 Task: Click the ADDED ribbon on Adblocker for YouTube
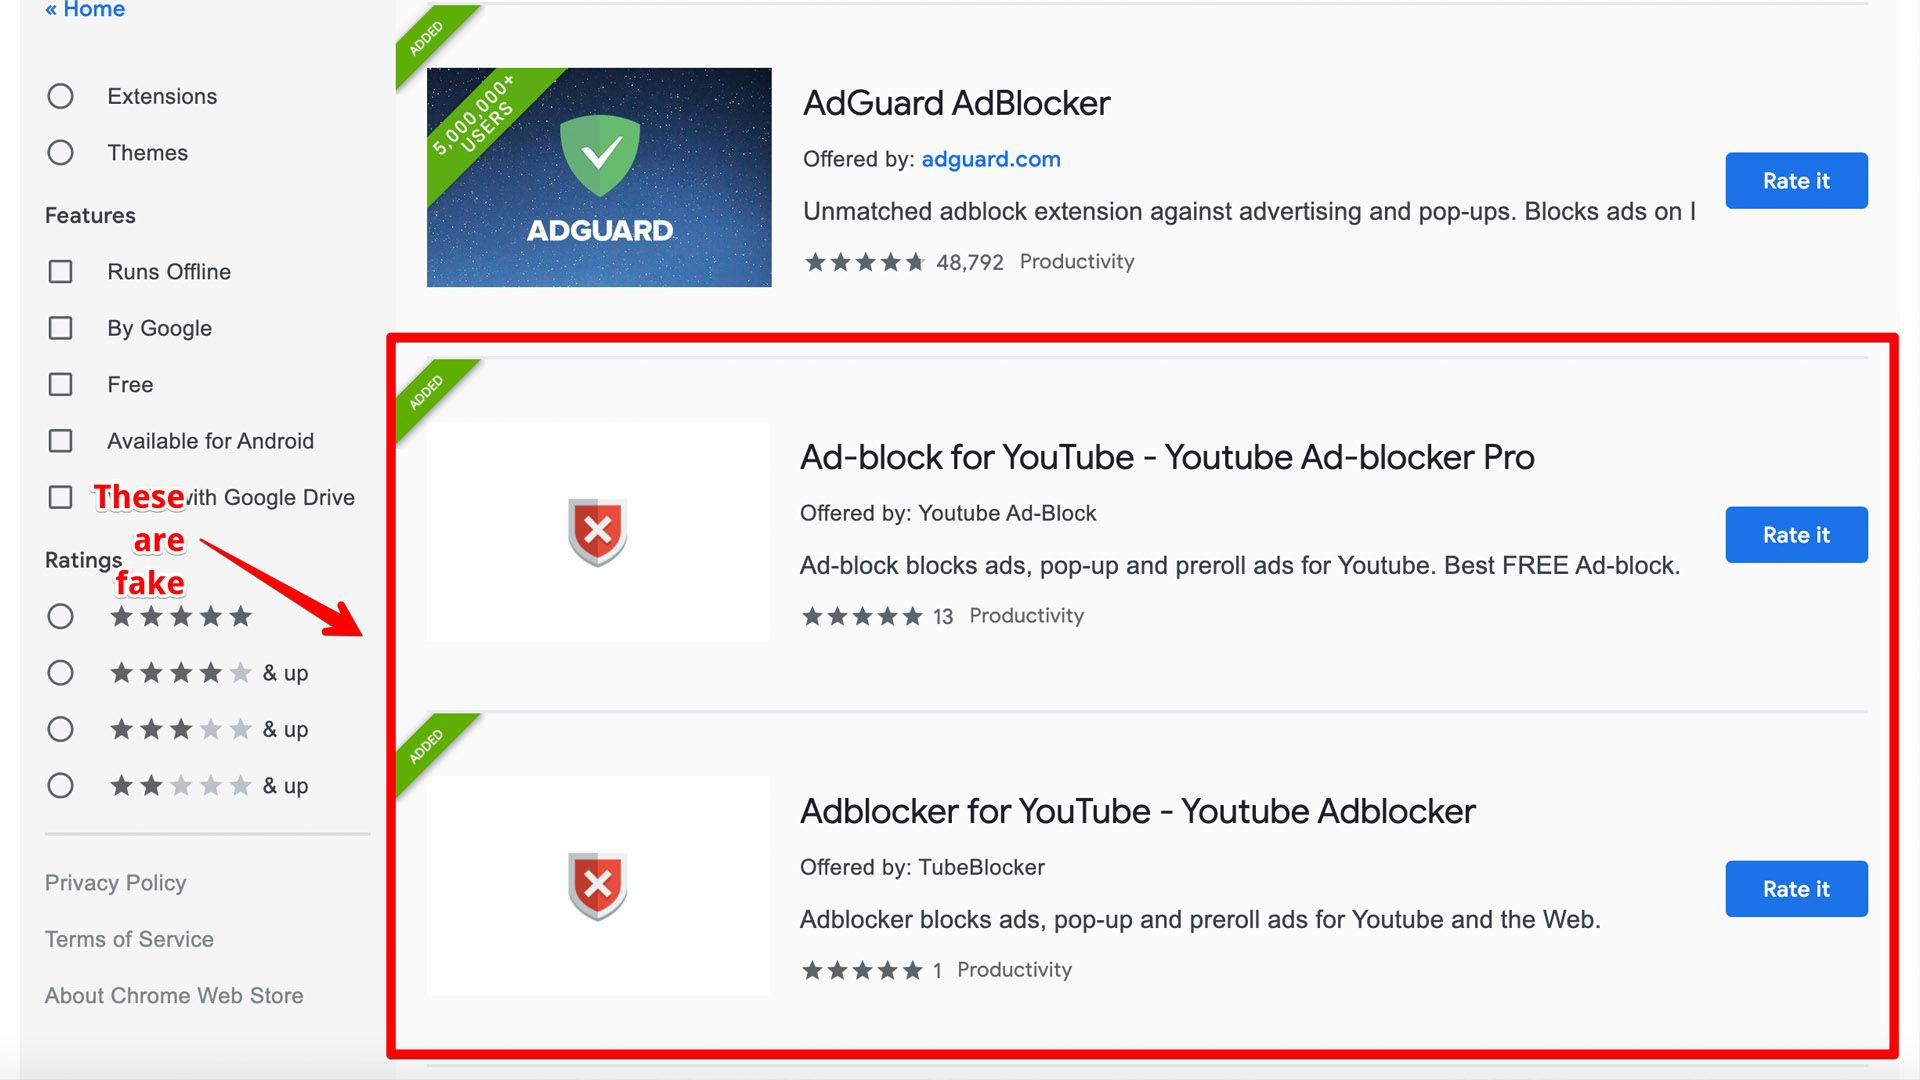pos(430,747)
